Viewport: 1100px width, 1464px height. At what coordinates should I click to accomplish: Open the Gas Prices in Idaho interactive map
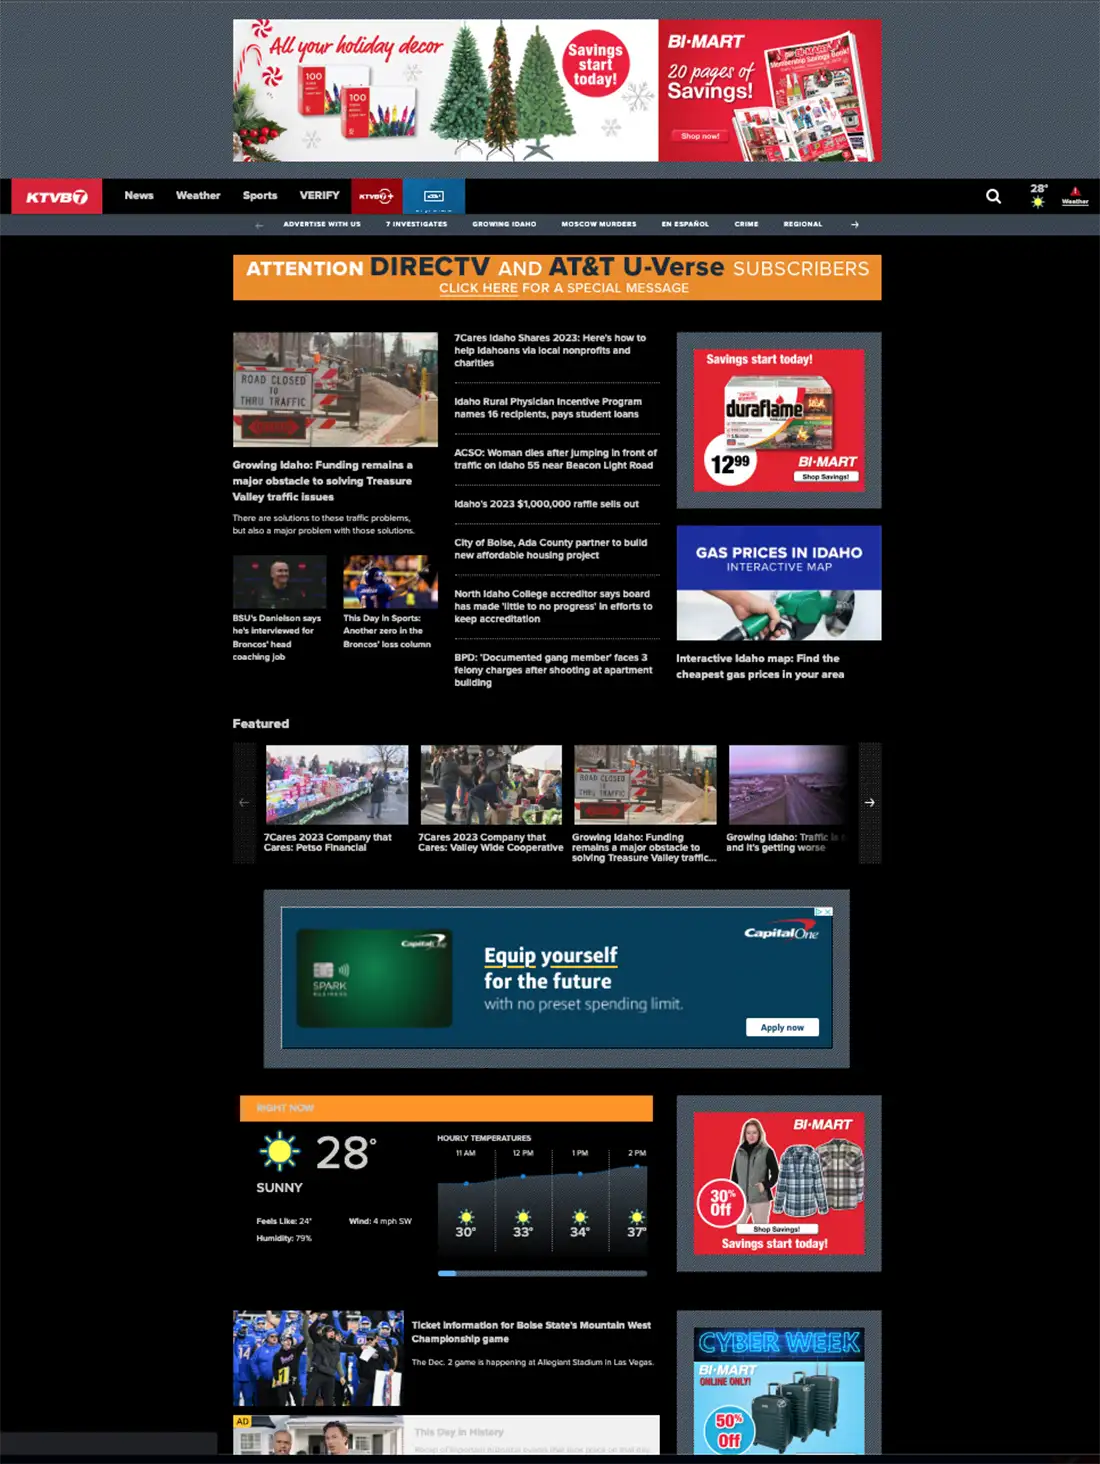(779, 583)
